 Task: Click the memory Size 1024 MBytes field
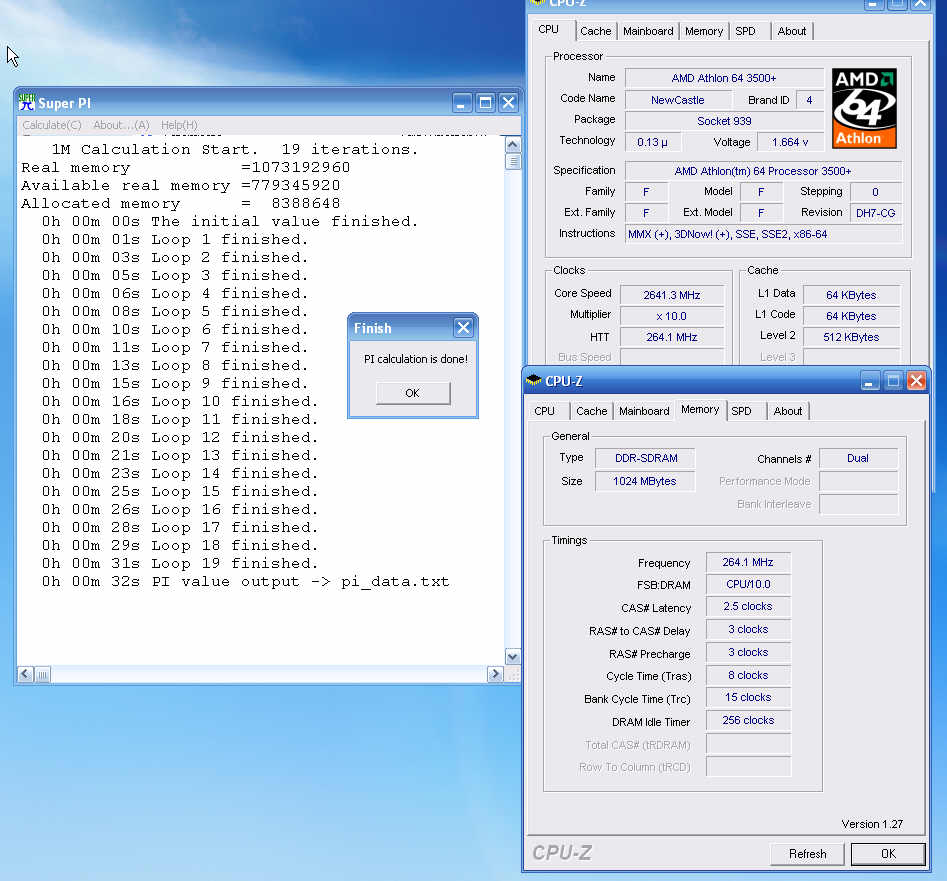pos(645,481)
